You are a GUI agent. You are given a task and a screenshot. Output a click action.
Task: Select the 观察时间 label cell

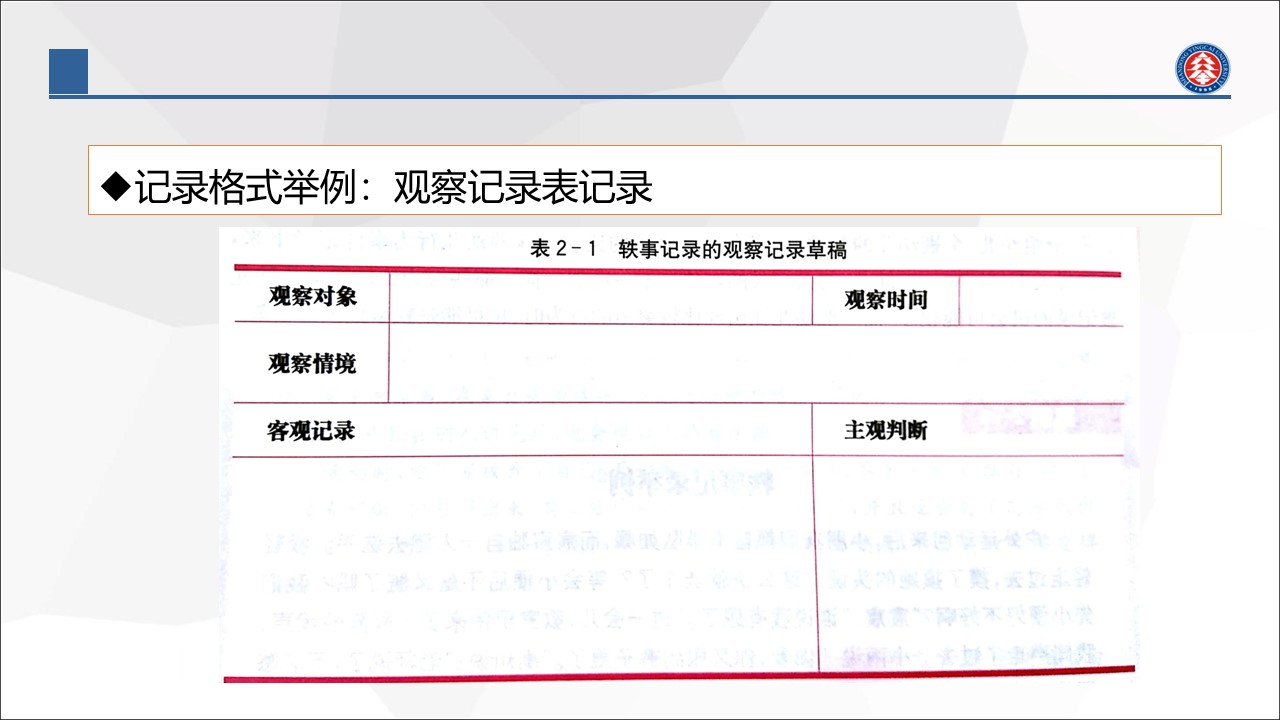click(x=885, y=300)
